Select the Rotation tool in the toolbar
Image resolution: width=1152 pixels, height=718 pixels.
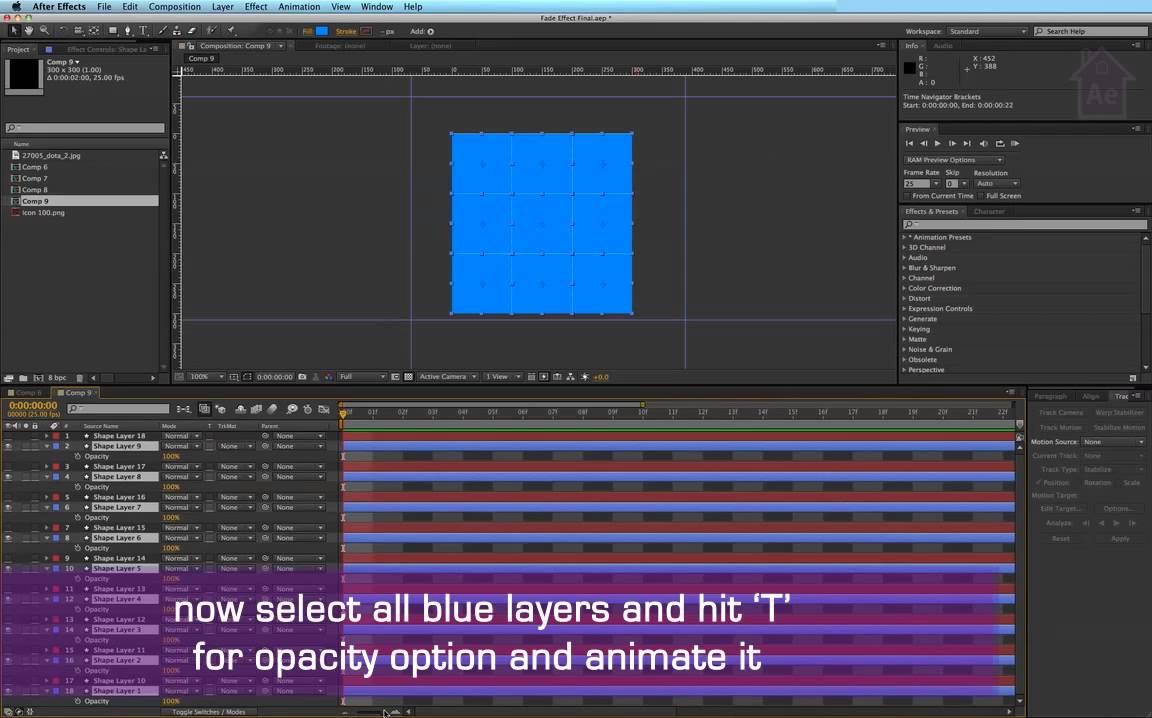(x=62, y=31)
